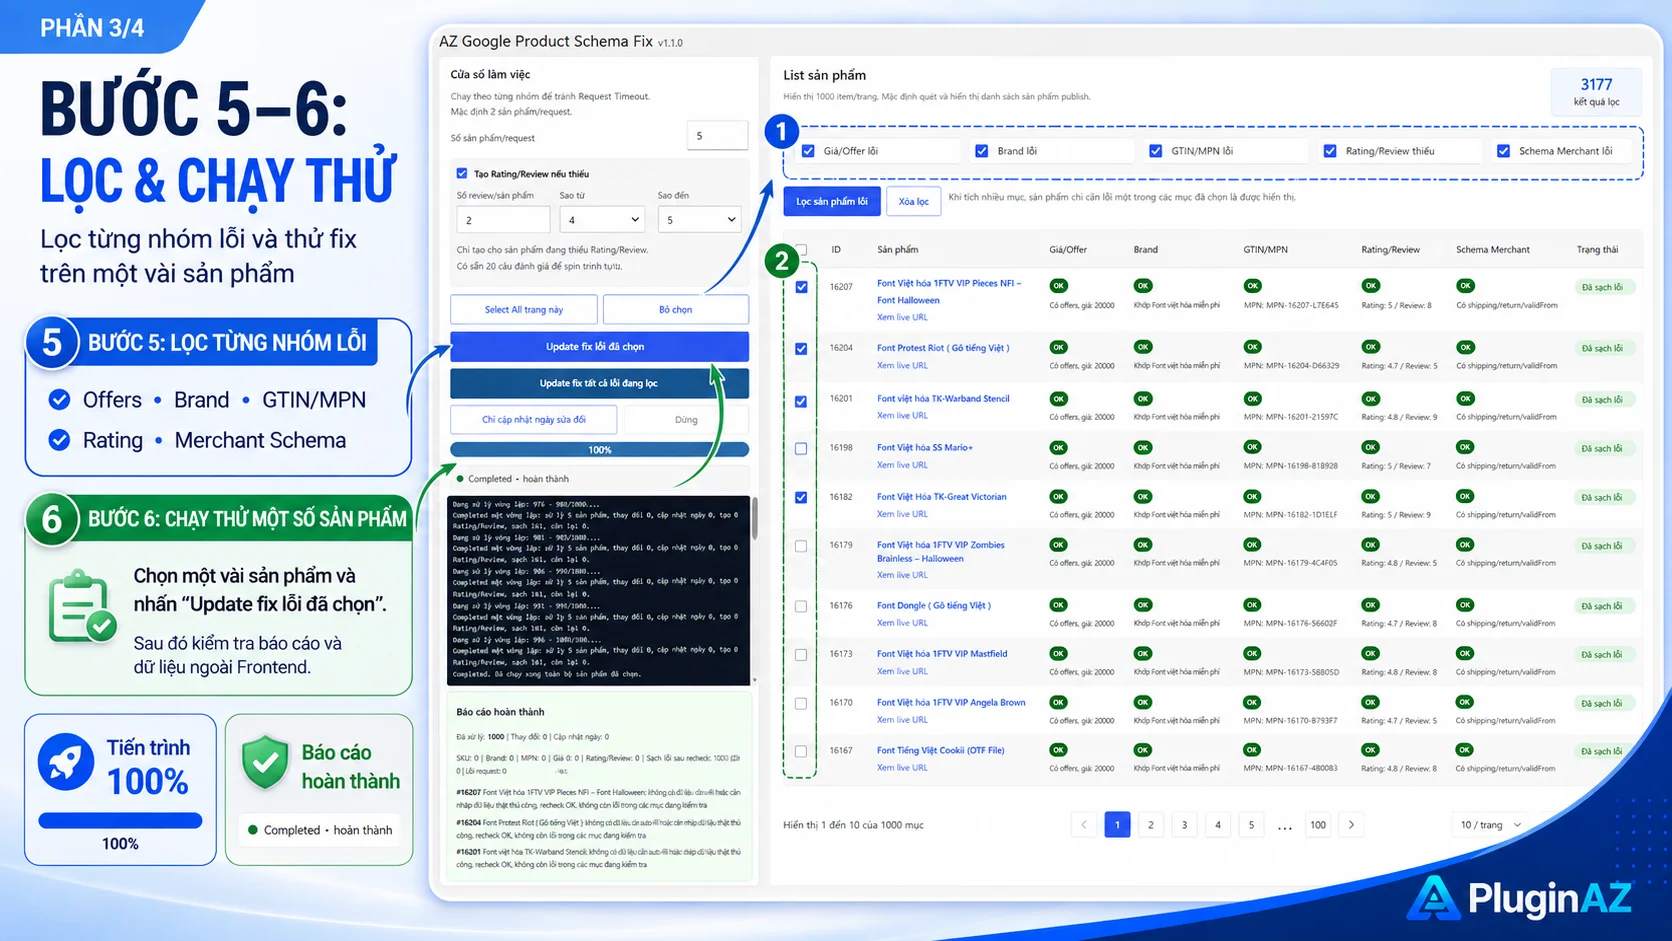This screenshot has width=1672, height=941.
Task: Open Xem live URL for product 16173
Action: [x=902, y=671]
